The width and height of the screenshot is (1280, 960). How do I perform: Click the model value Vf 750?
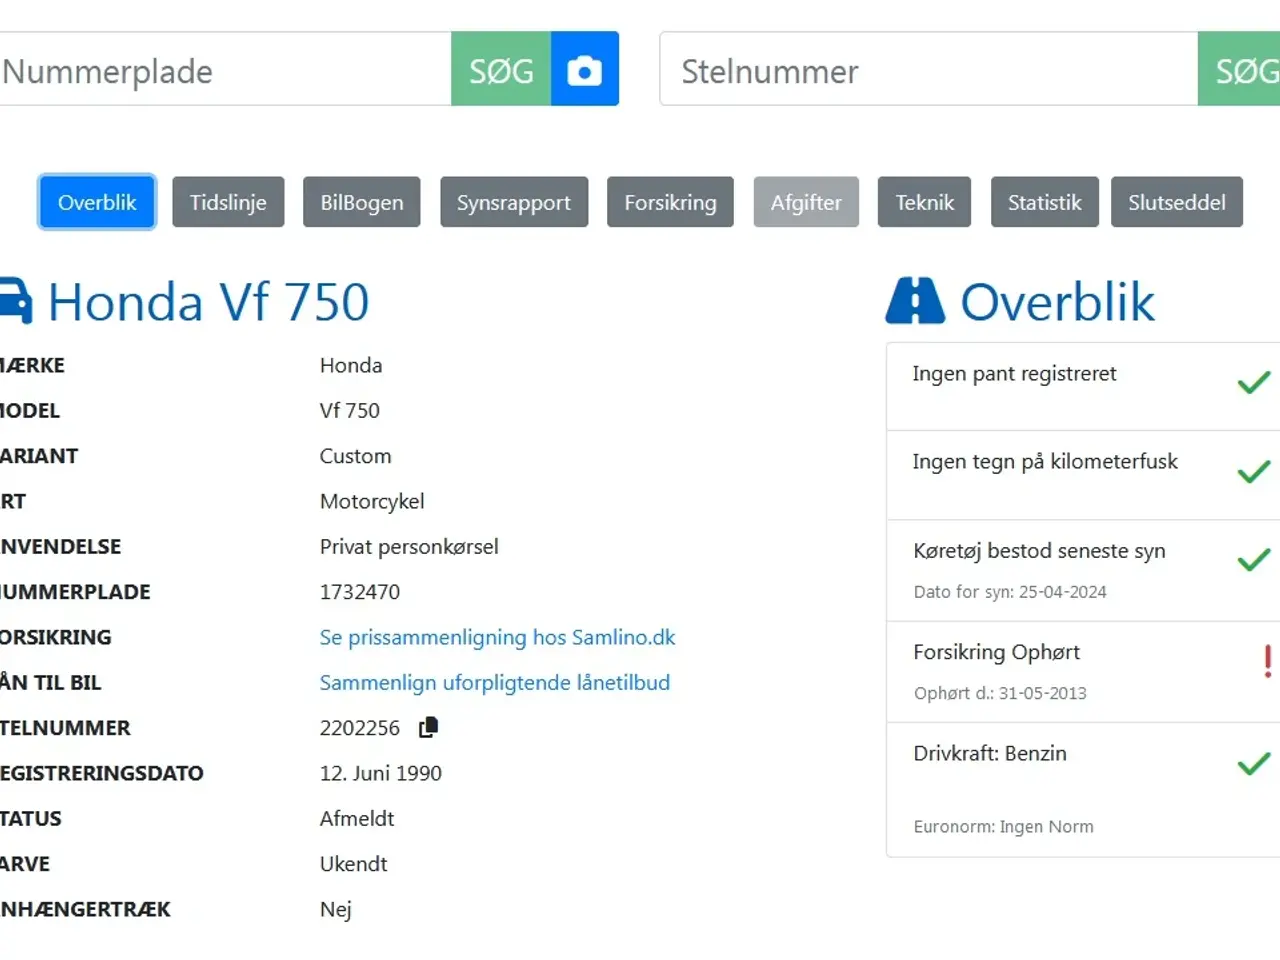tap(349, 410)
